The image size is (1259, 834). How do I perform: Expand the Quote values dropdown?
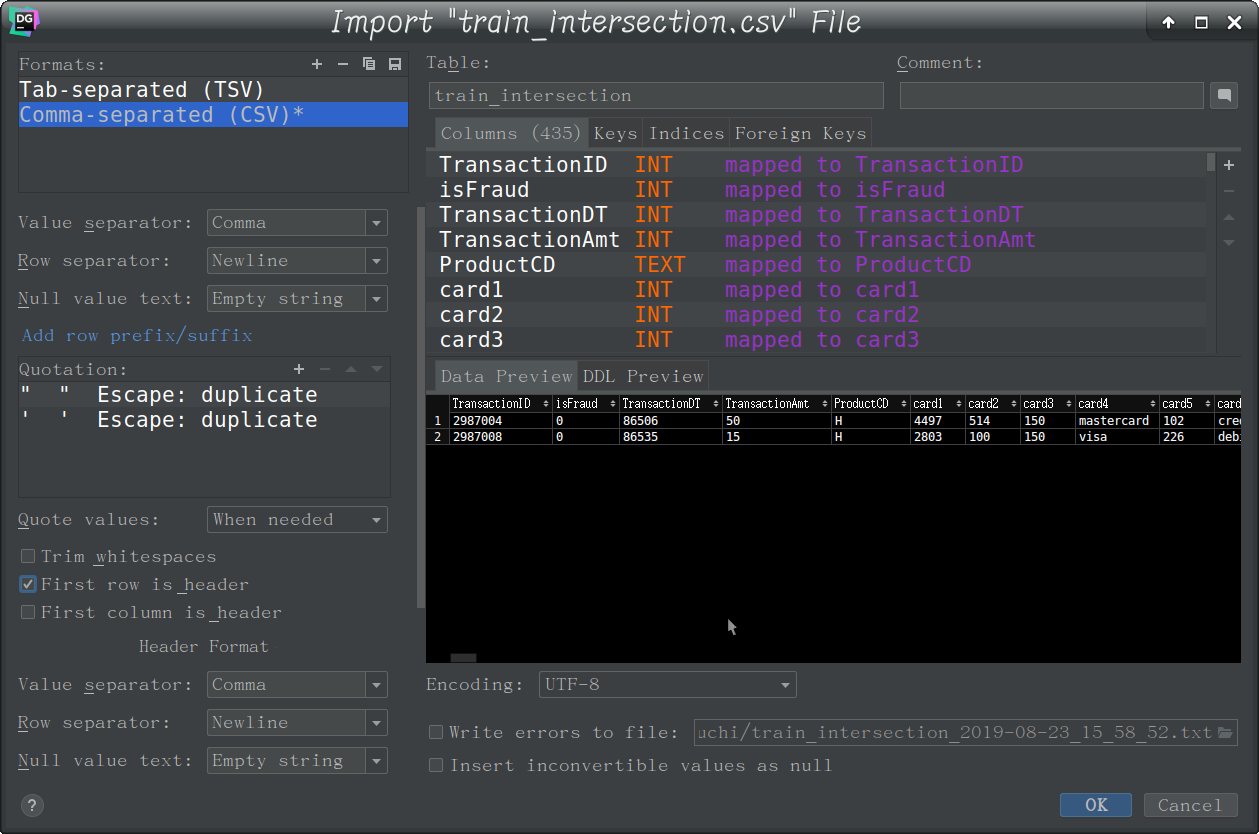(298, 520)
